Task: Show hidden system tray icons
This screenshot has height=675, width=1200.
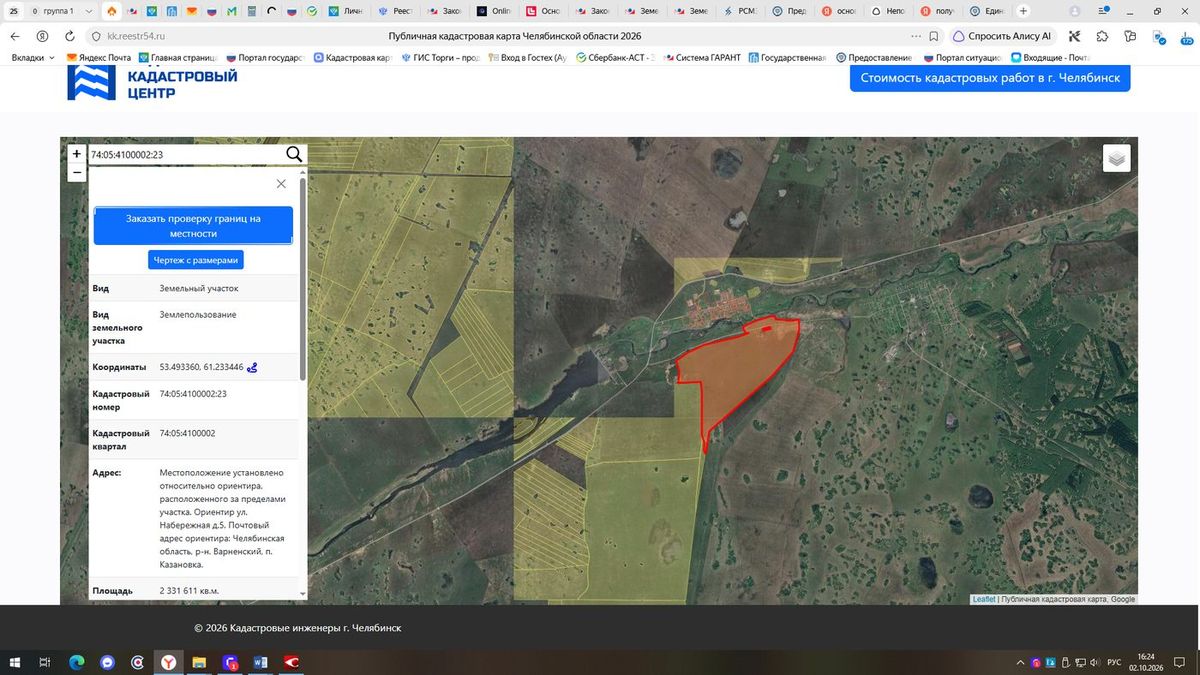Action: (1021, 662)
